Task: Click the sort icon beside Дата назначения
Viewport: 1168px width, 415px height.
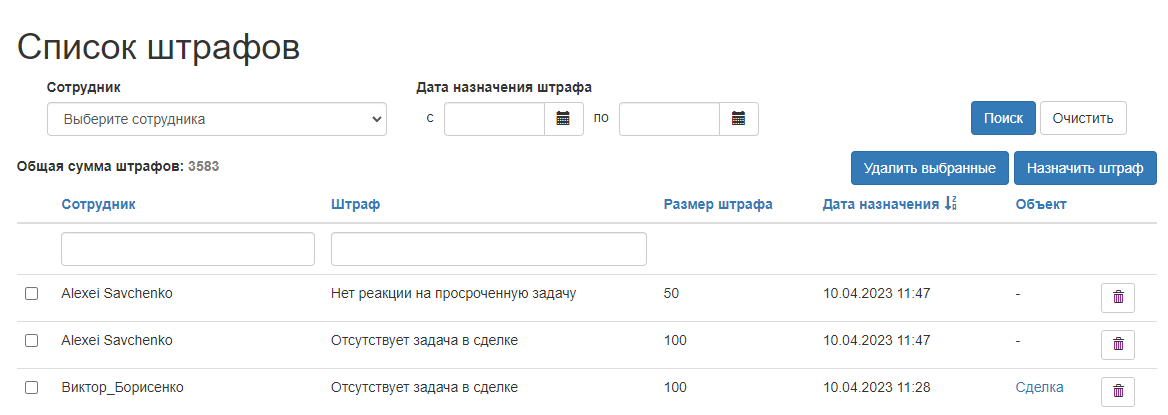Action: 950,203
